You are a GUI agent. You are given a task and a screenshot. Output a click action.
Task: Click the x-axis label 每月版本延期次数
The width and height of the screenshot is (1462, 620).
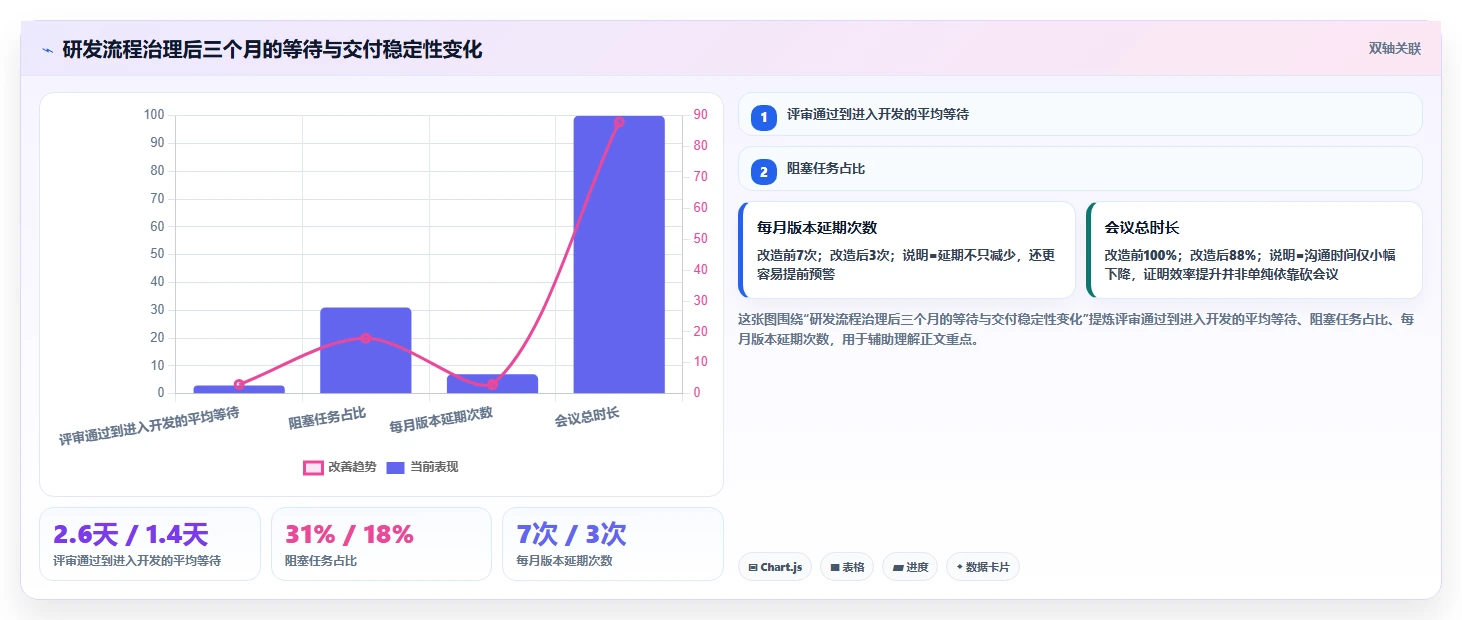pos(441,420)
